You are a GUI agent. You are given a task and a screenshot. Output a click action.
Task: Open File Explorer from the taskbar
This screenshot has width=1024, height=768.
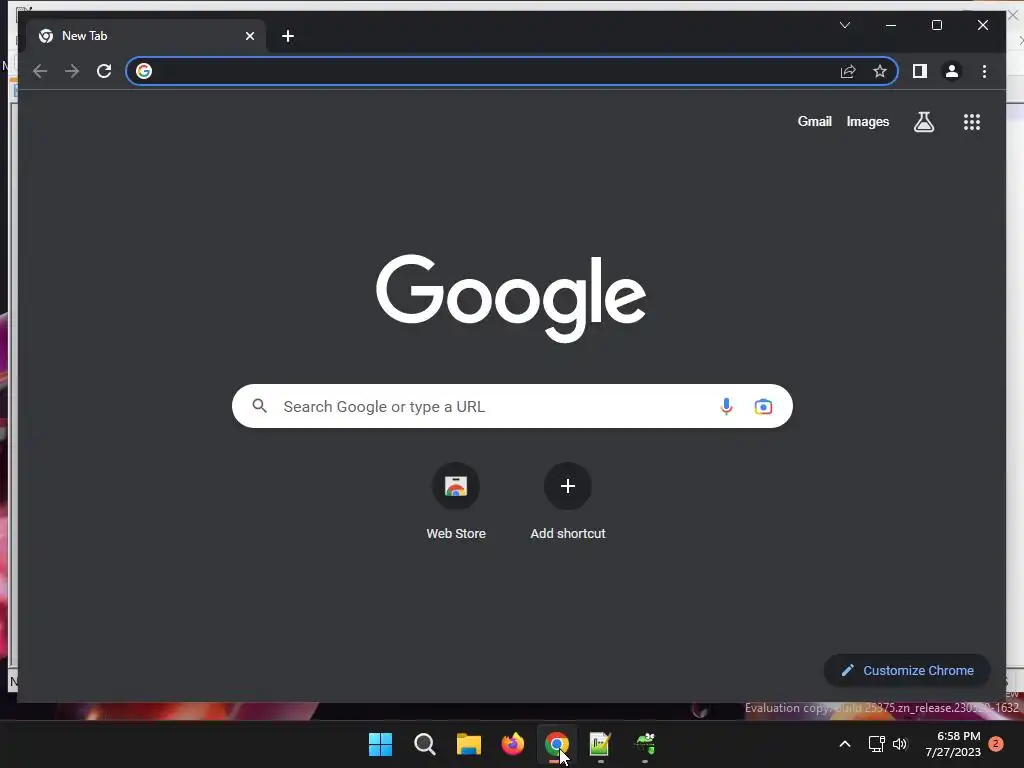[468, 744]
